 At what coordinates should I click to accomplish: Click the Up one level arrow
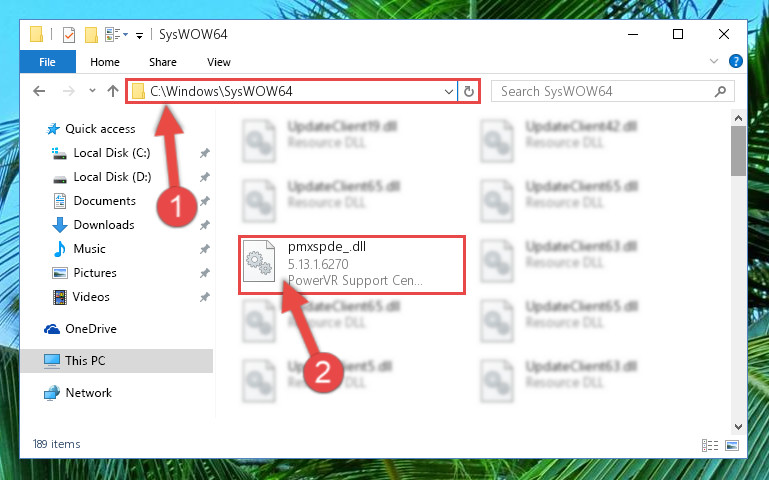tap(113, 91)
